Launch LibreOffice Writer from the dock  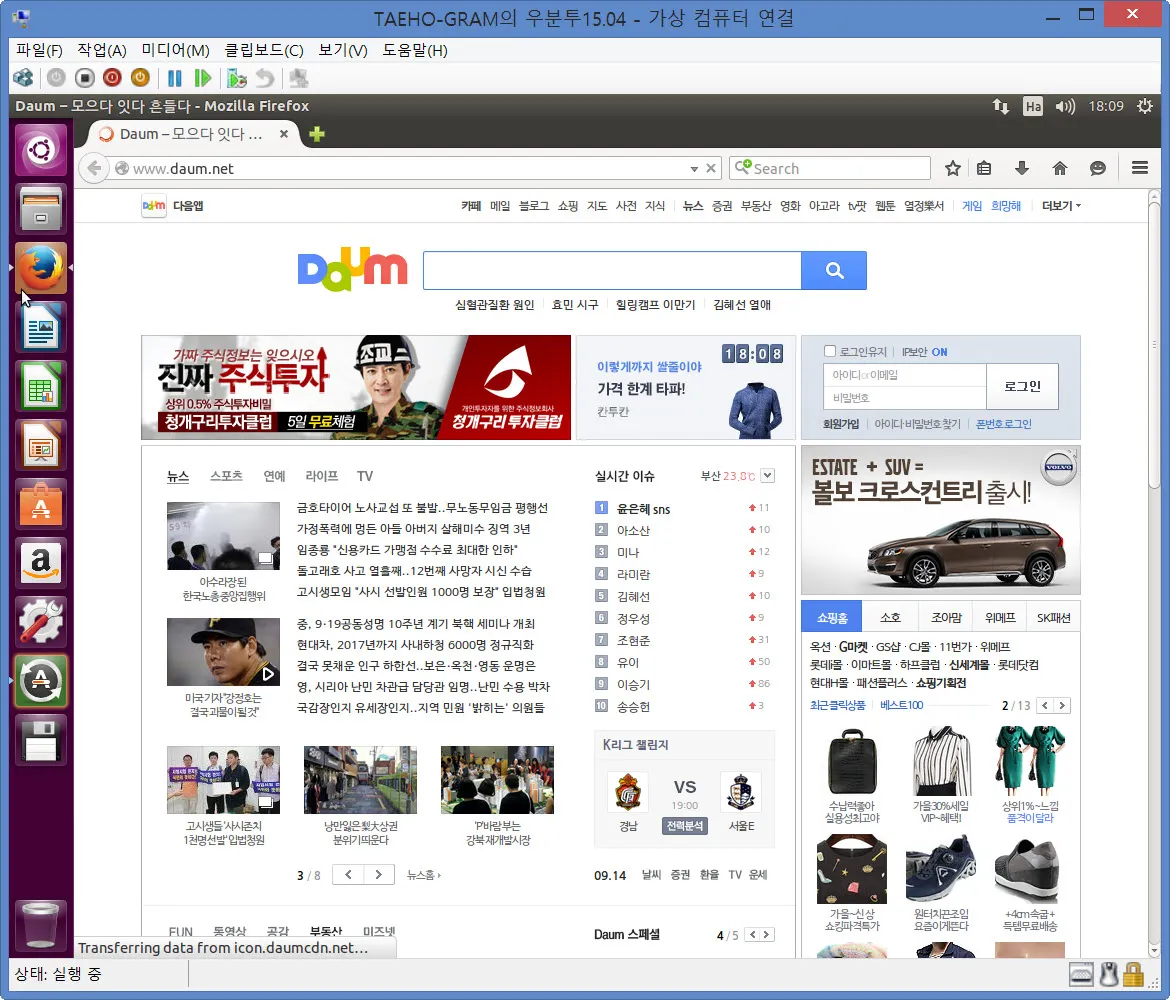pos(41,327)
